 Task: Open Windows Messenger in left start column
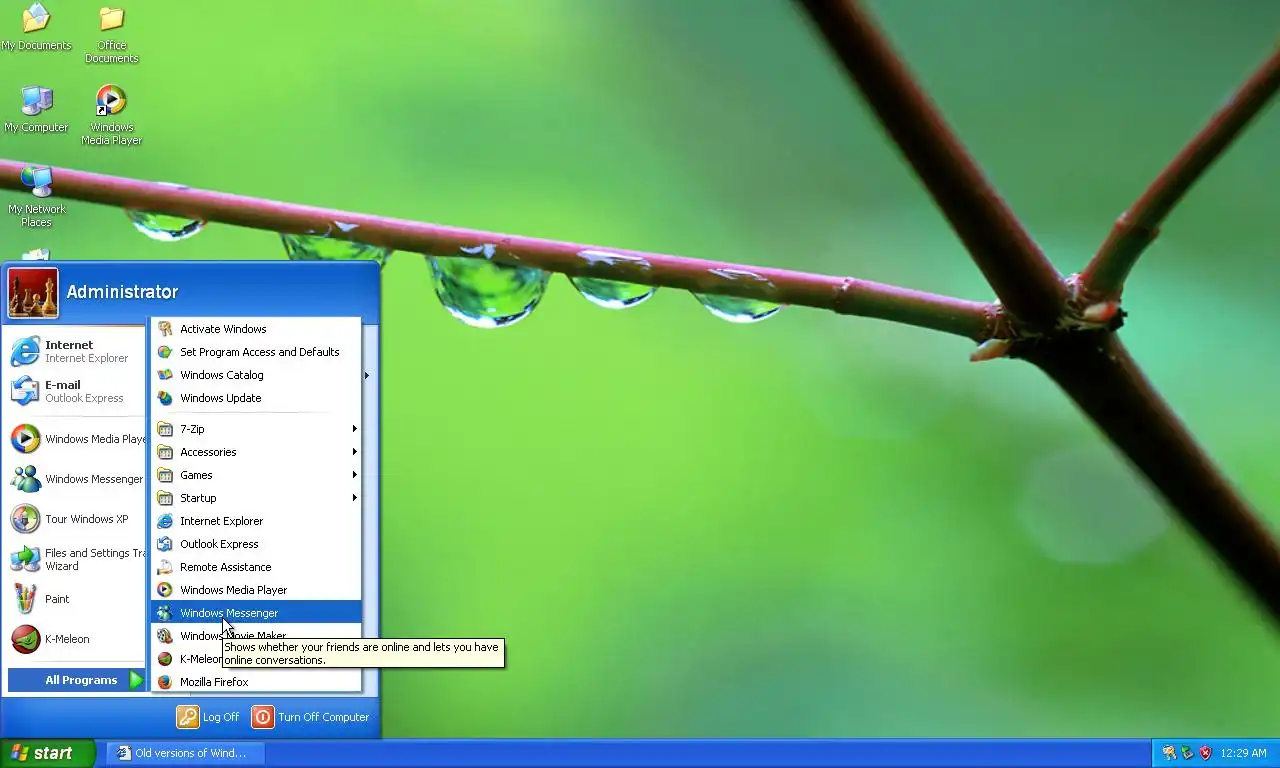(x=77, y=479)
